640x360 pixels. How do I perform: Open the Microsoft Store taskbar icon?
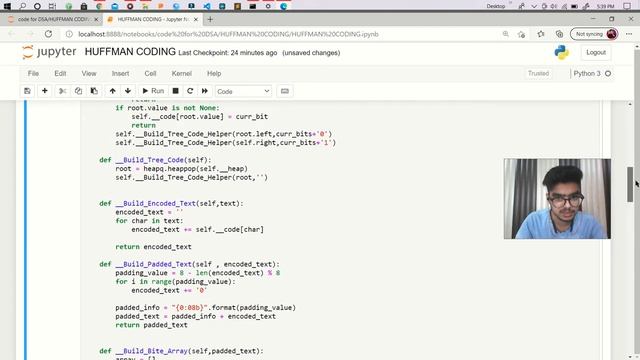pos(84,6)
